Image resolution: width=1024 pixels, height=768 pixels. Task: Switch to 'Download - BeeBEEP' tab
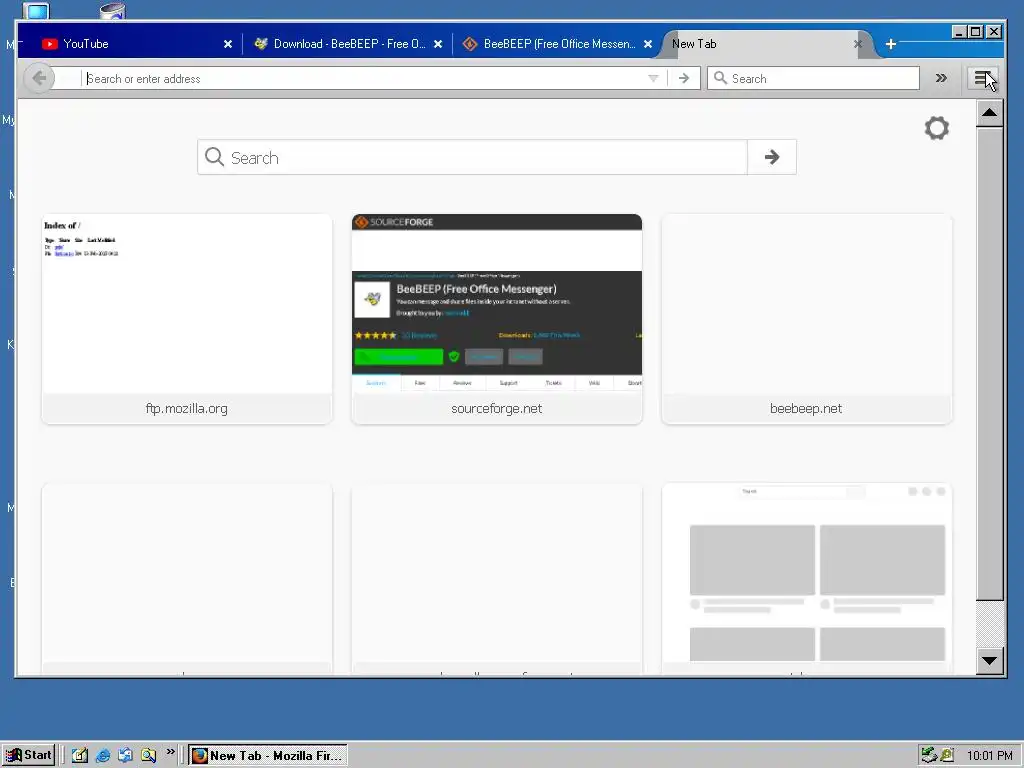[347, 44]
